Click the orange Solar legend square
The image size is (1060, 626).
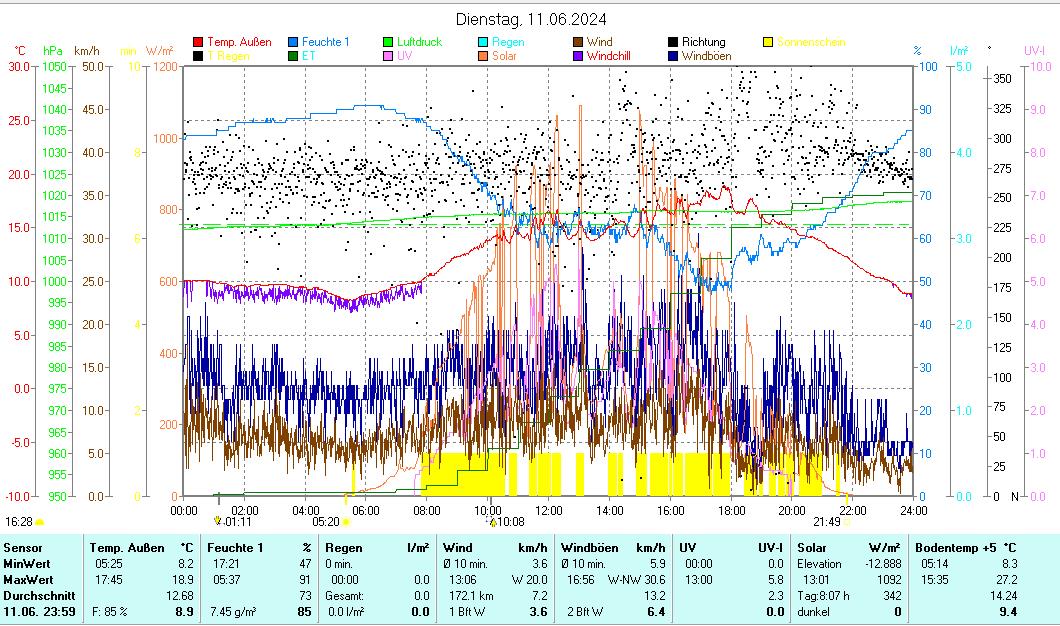484,57
